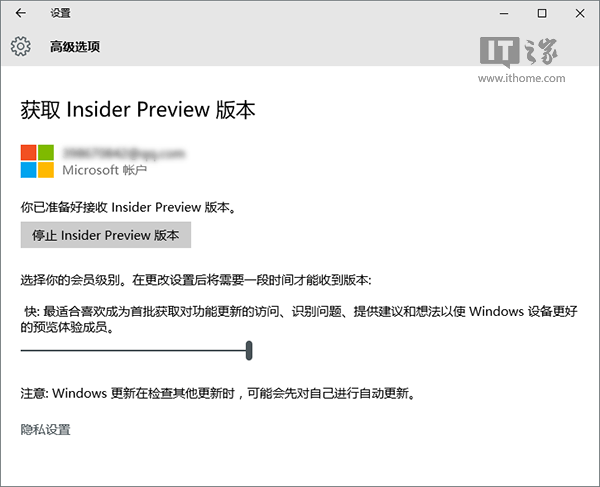Click the 获取 Insider Preview 版本 heading

[x=138, y=110]
